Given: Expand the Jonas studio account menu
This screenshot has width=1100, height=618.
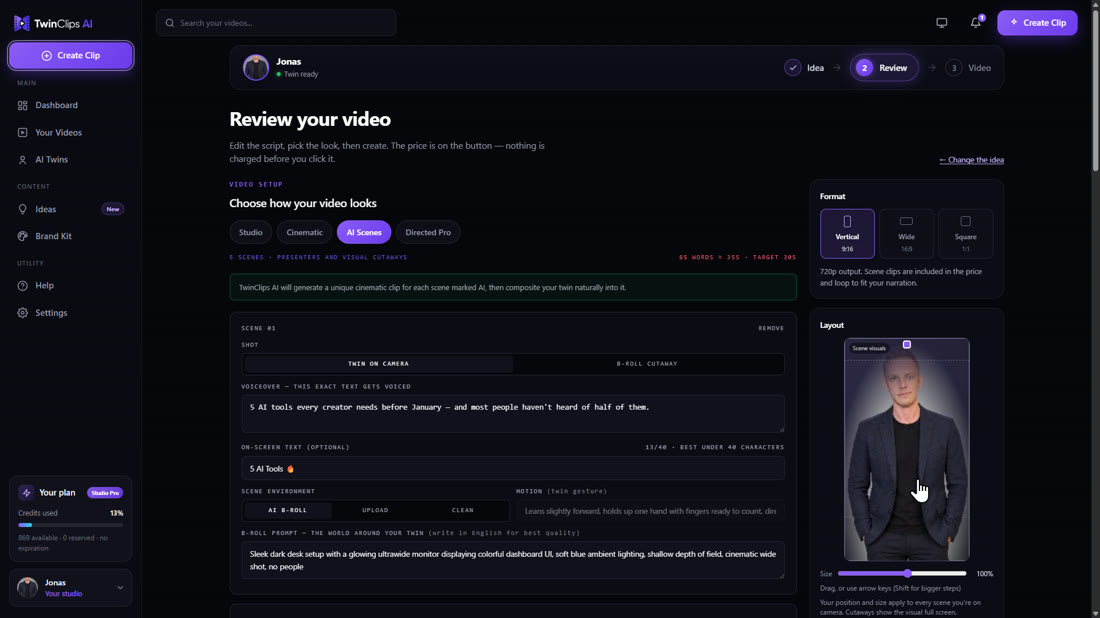Looking at the screenshot, I should pyautogui.click(x=120, y=588).
